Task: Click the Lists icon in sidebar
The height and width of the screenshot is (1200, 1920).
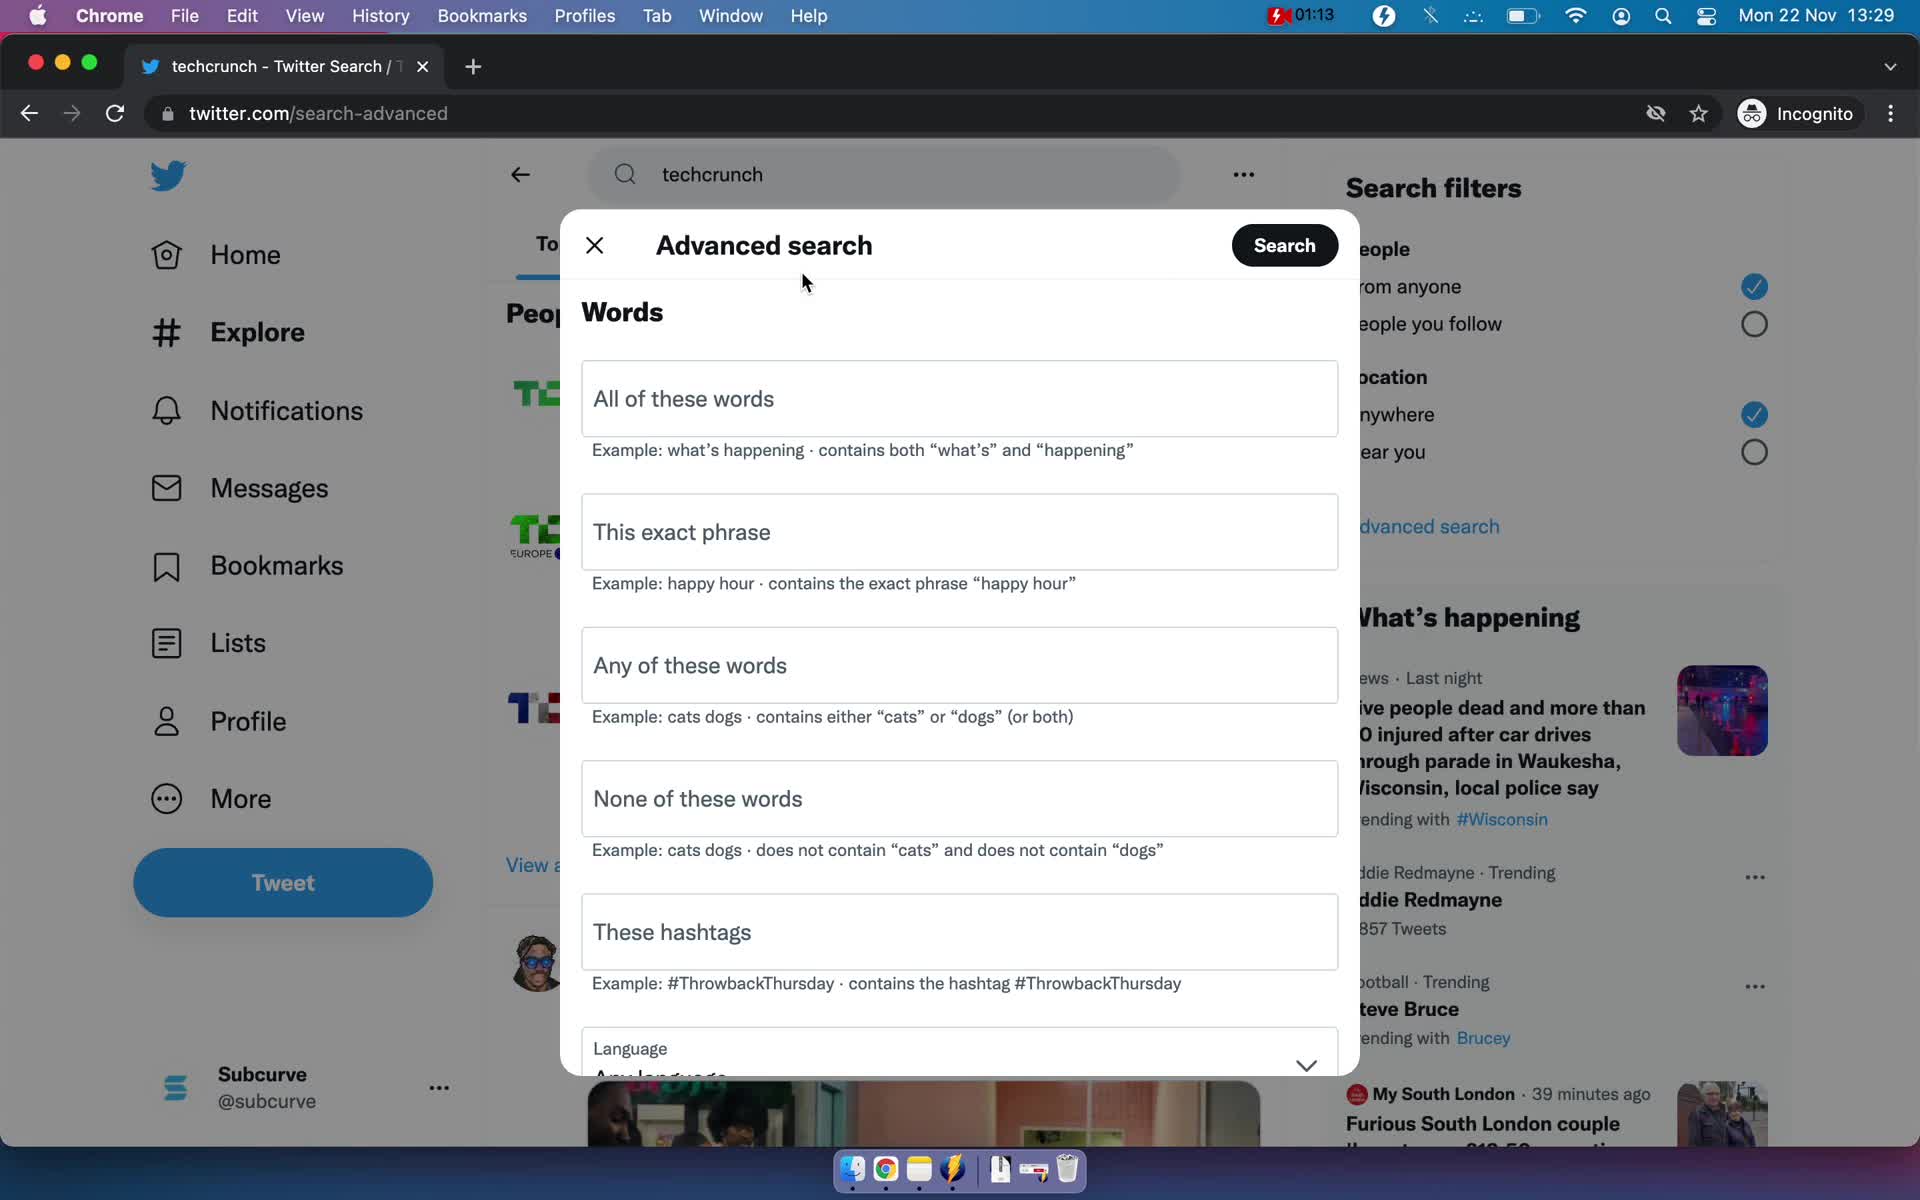Action: click(164, 643)
